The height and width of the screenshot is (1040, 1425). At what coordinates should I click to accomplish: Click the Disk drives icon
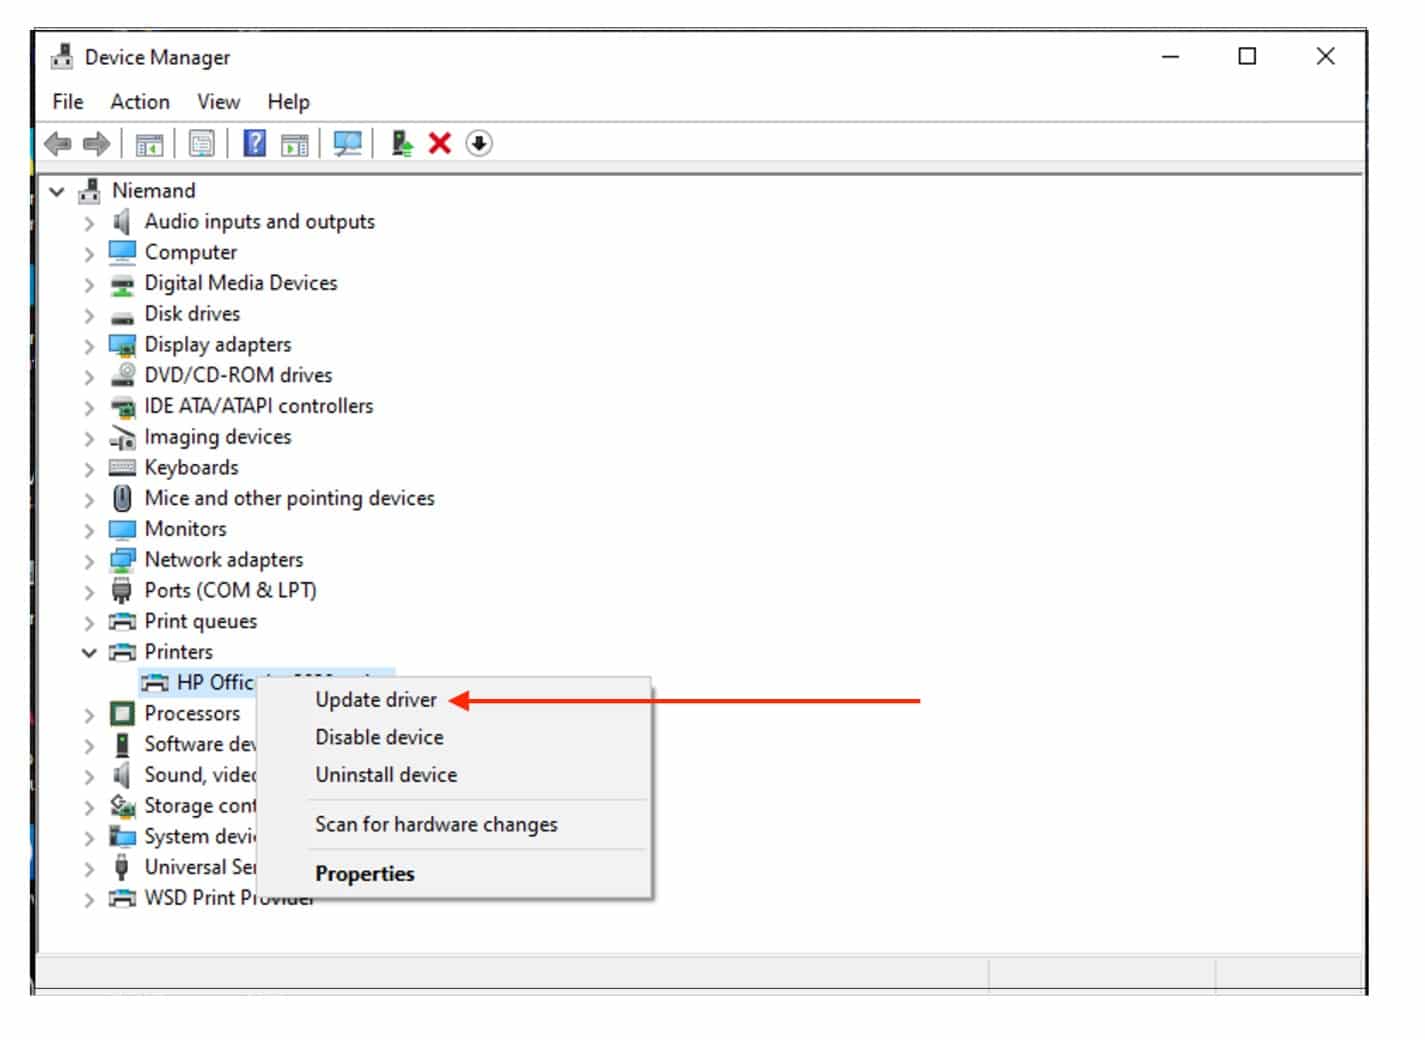[122, 316]
